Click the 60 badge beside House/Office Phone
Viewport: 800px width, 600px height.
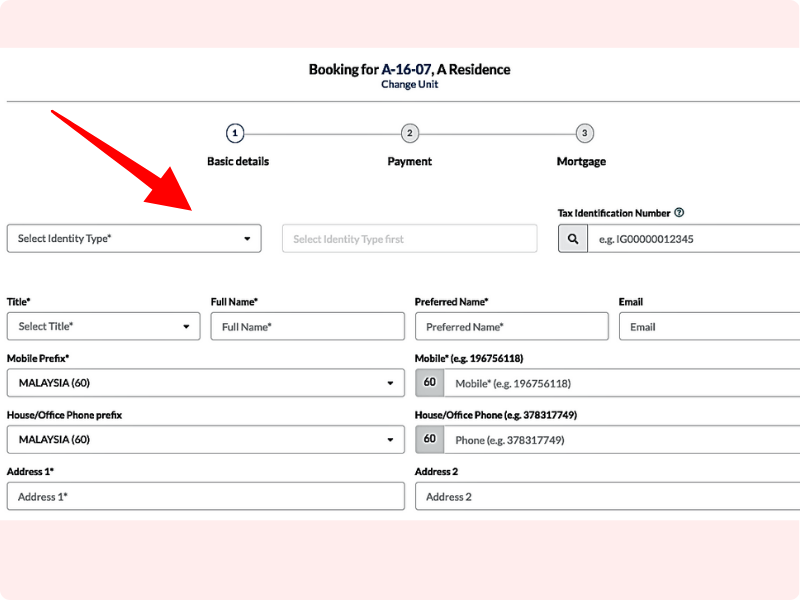coord(429,439)
